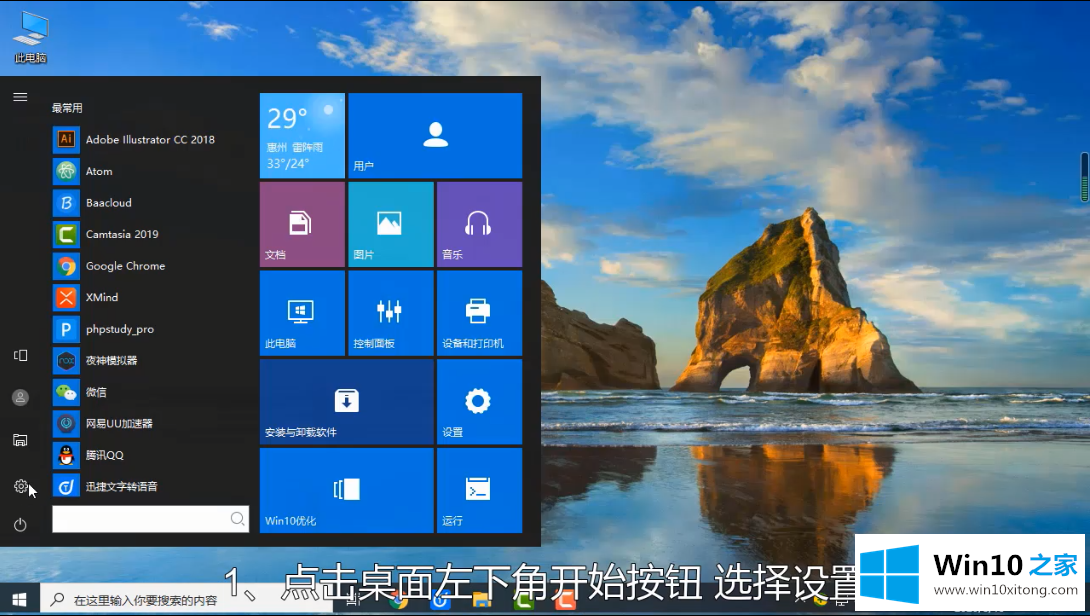Open the 安装与卸载软件 tile
1090x616 pixels.
[346, 402]
